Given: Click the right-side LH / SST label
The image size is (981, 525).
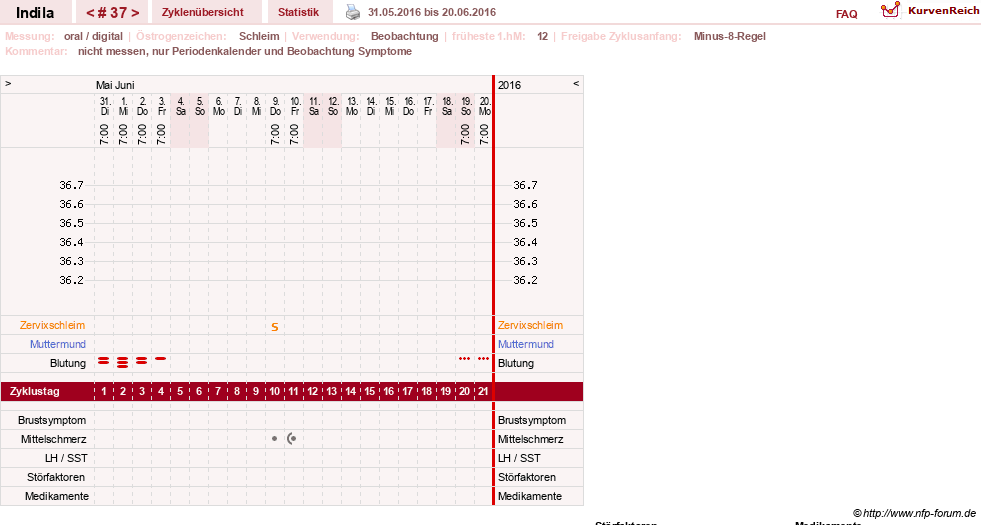Looking at the screenshot, I should 519,458.
